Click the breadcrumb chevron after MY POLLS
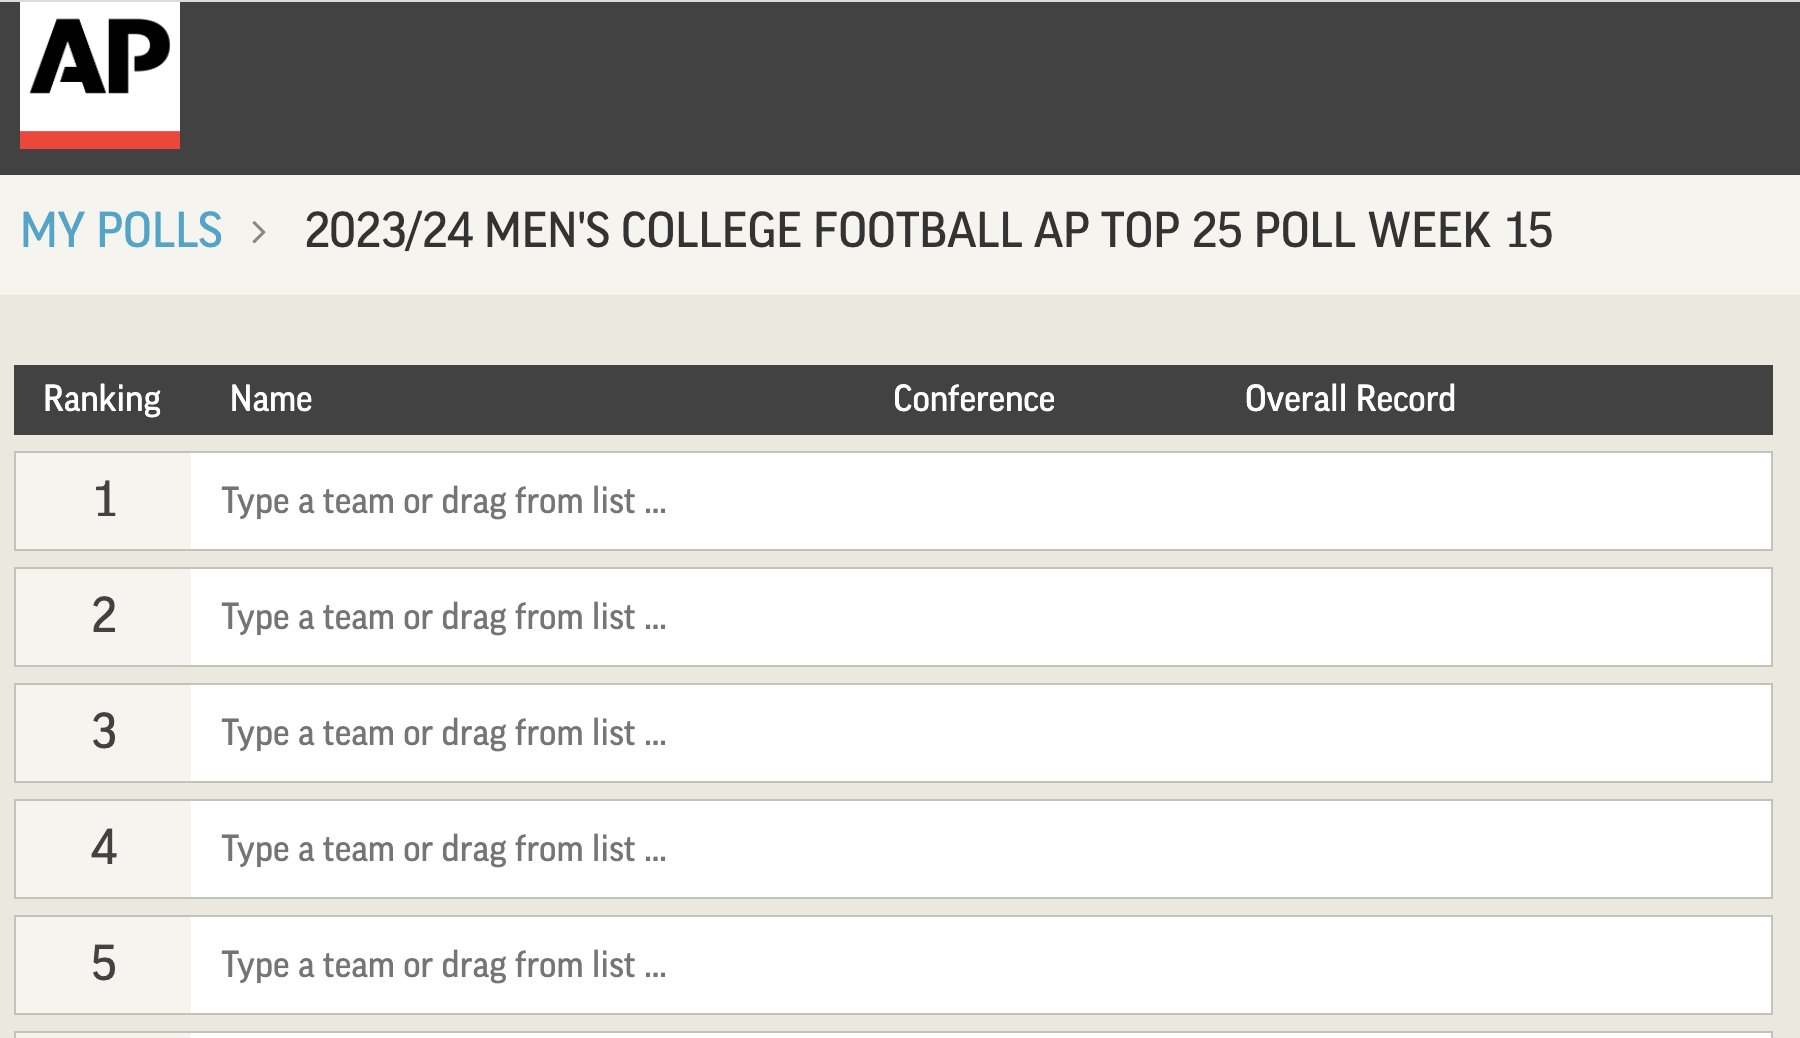Viewport: 1800px width, 1038px height. 259,232
